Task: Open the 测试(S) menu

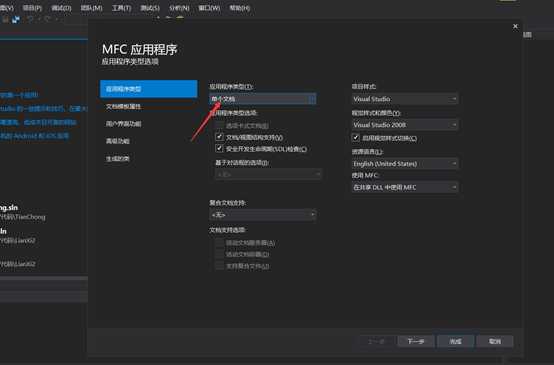Action: coord(150,8)
